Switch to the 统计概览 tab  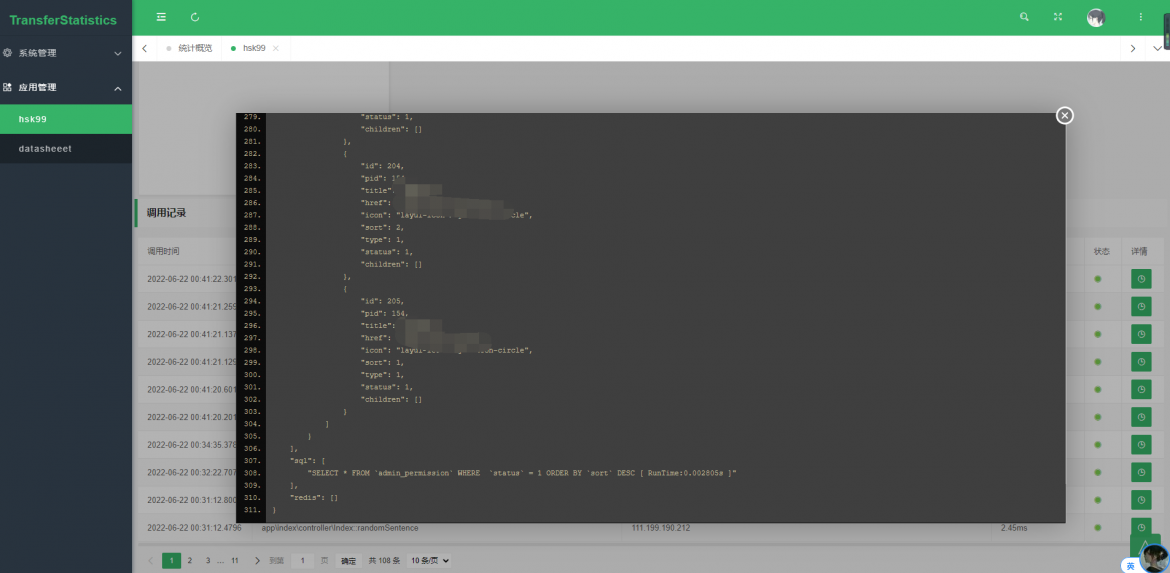[195, 48]
